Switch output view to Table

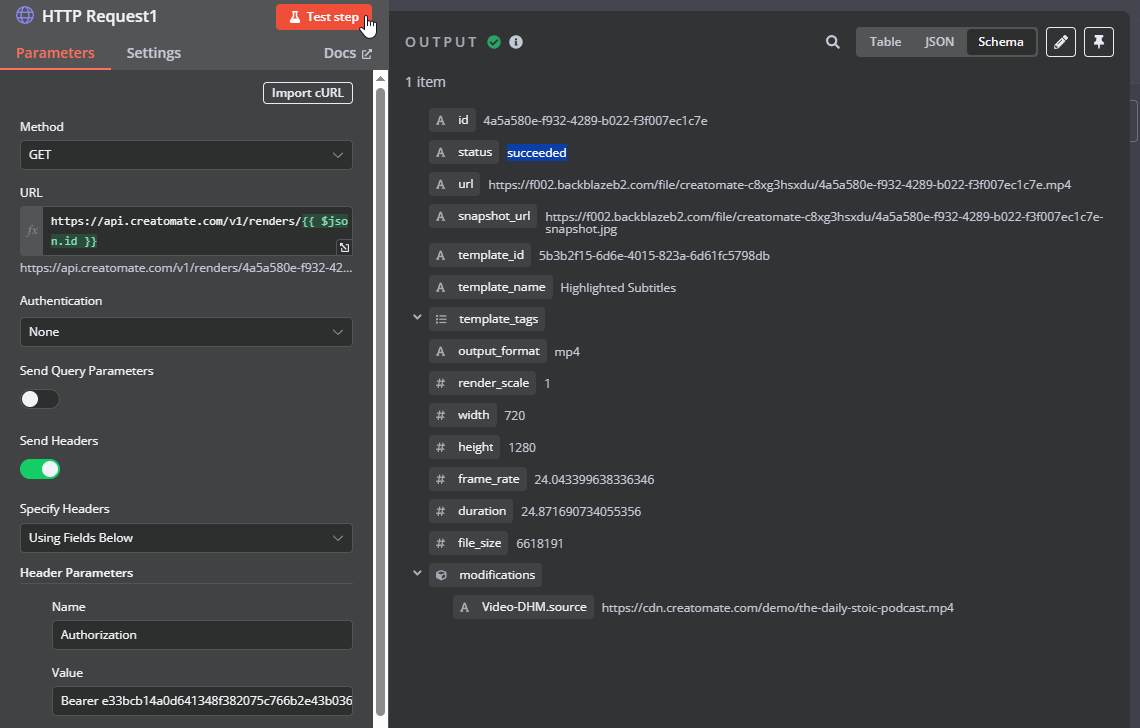point(885,41)
